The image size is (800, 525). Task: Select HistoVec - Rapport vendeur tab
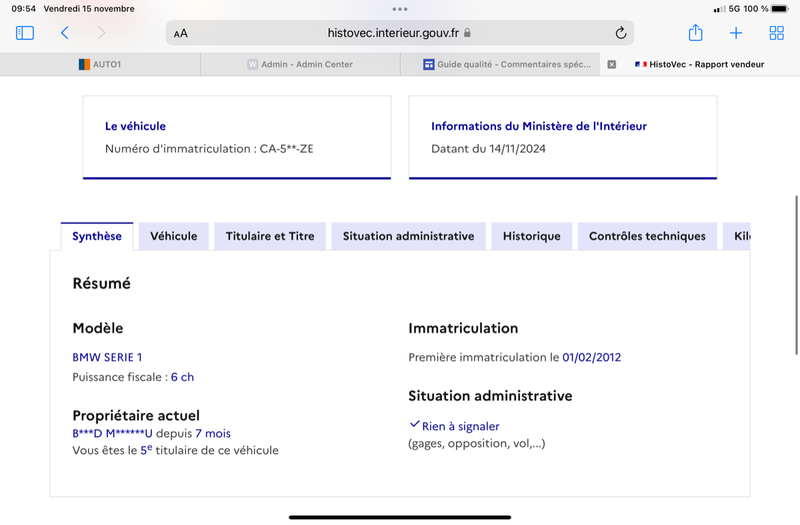(x=699, y=64)
